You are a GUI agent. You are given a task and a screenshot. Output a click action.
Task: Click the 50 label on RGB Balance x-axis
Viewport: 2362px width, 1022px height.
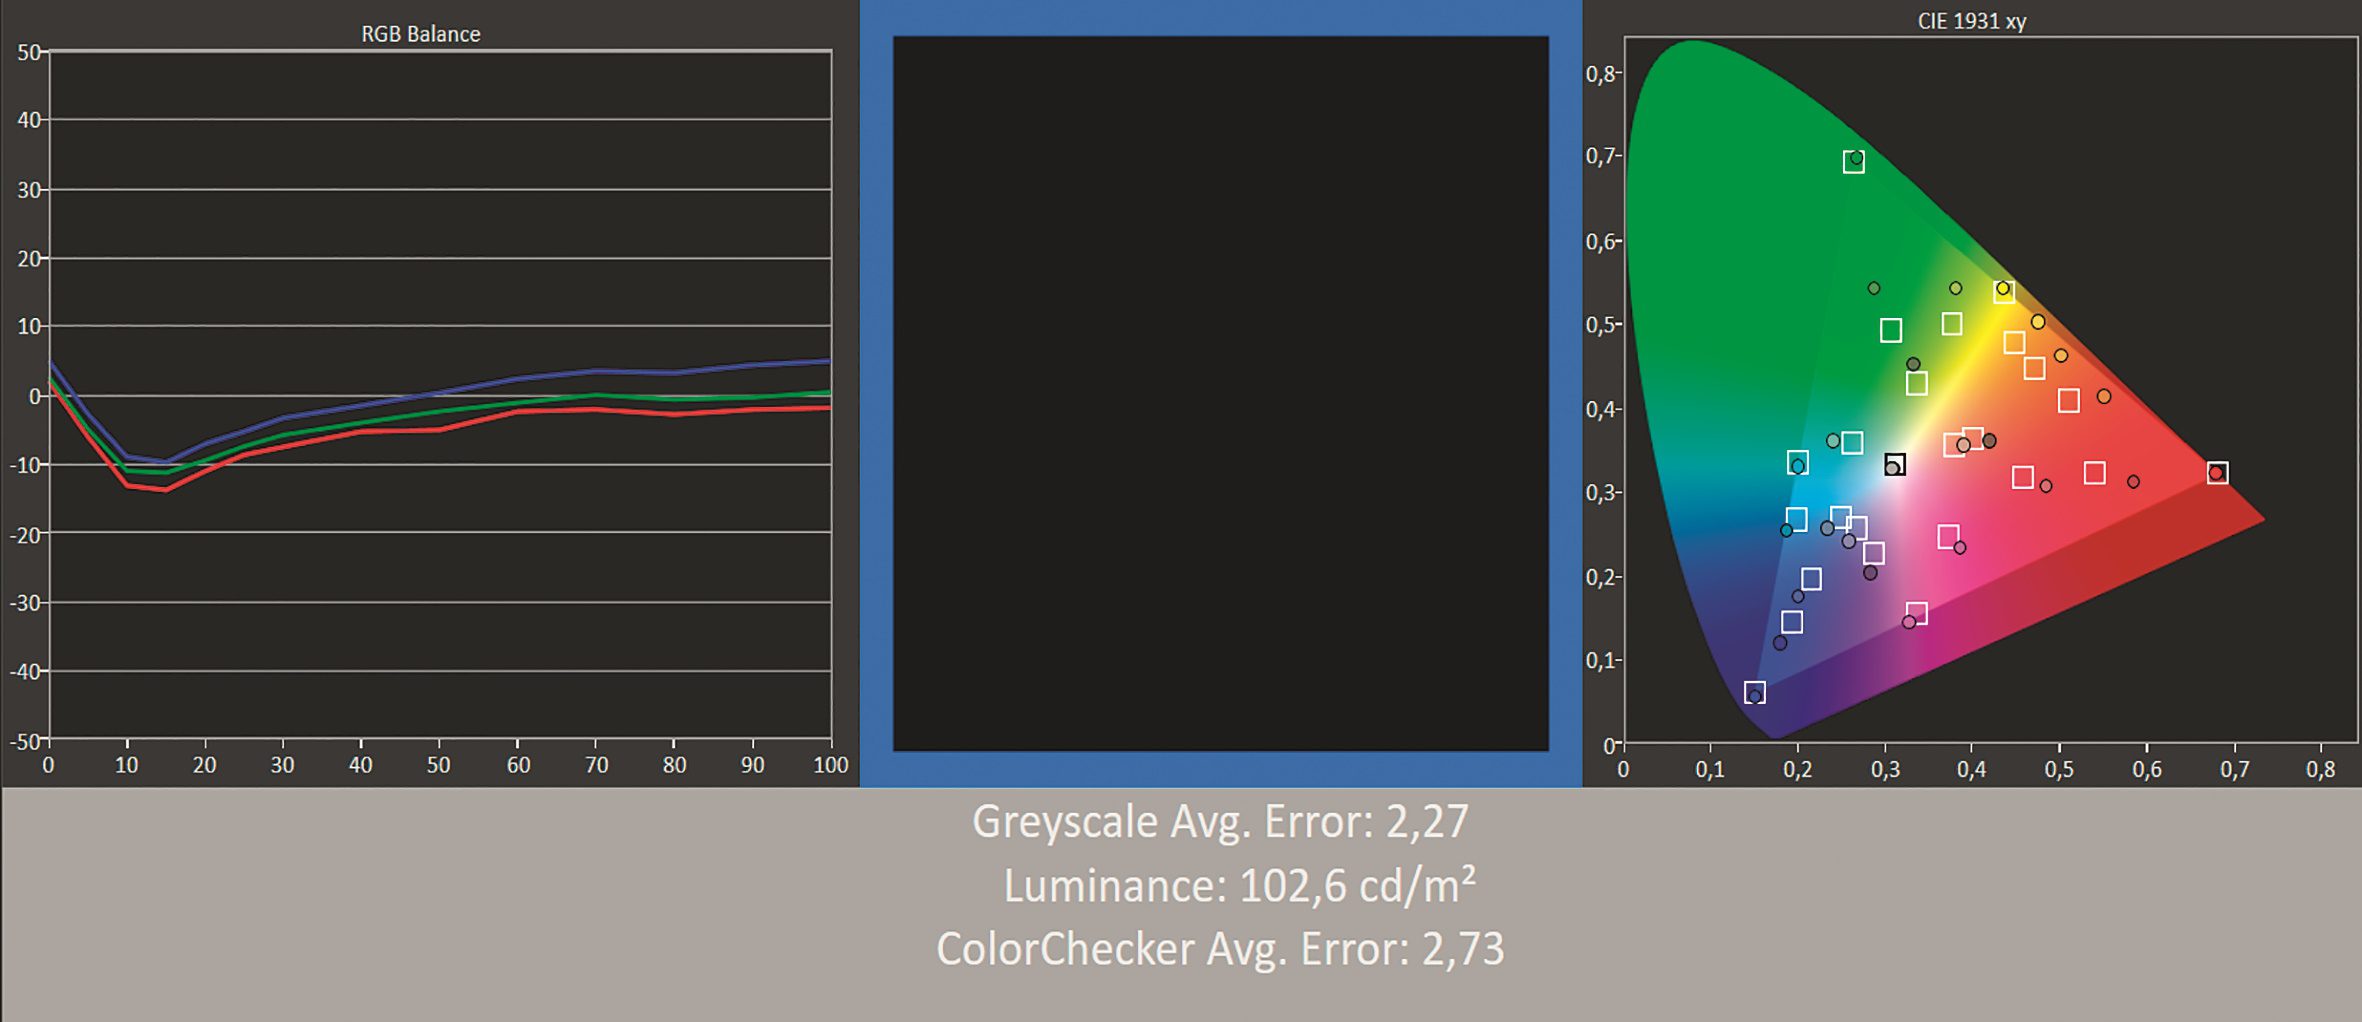click(x=438, y=765)
